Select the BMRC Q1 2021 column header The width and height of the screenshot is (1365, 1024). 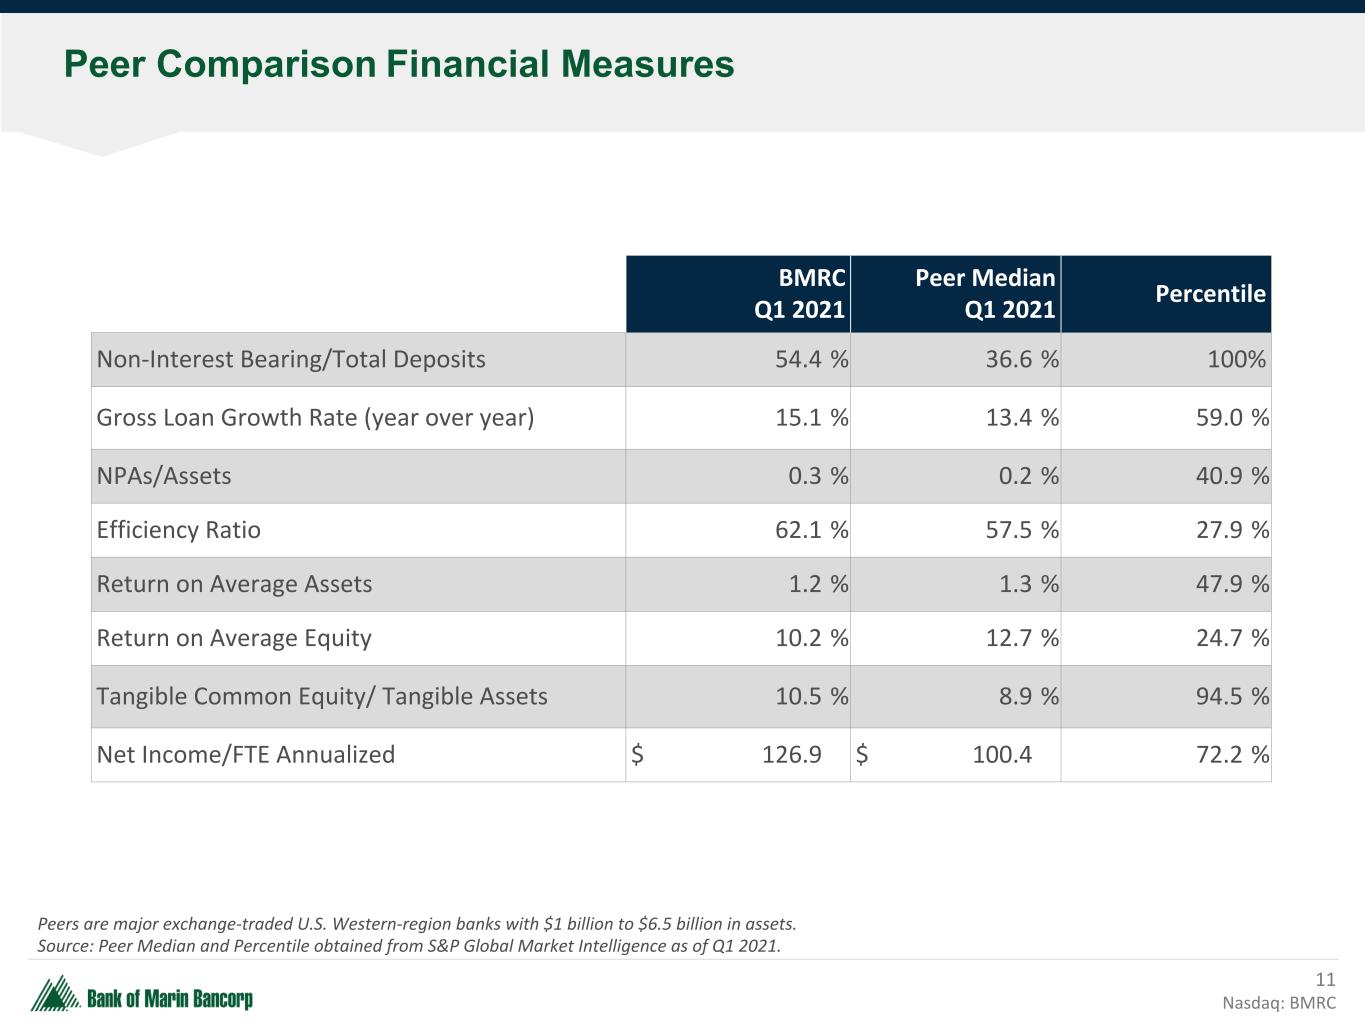(x=799, y=293)
